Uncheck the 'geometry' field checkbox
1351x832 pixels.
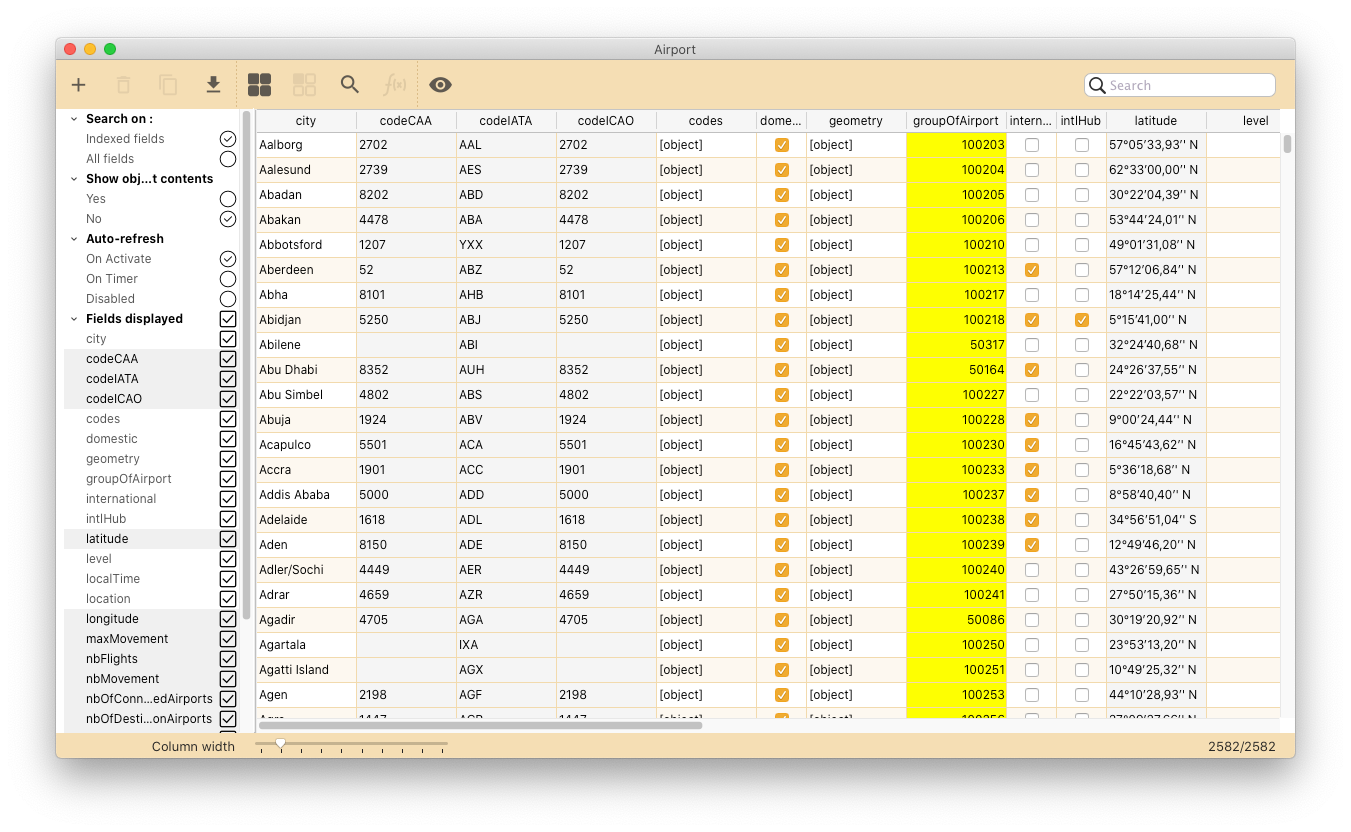click(228, 459)
